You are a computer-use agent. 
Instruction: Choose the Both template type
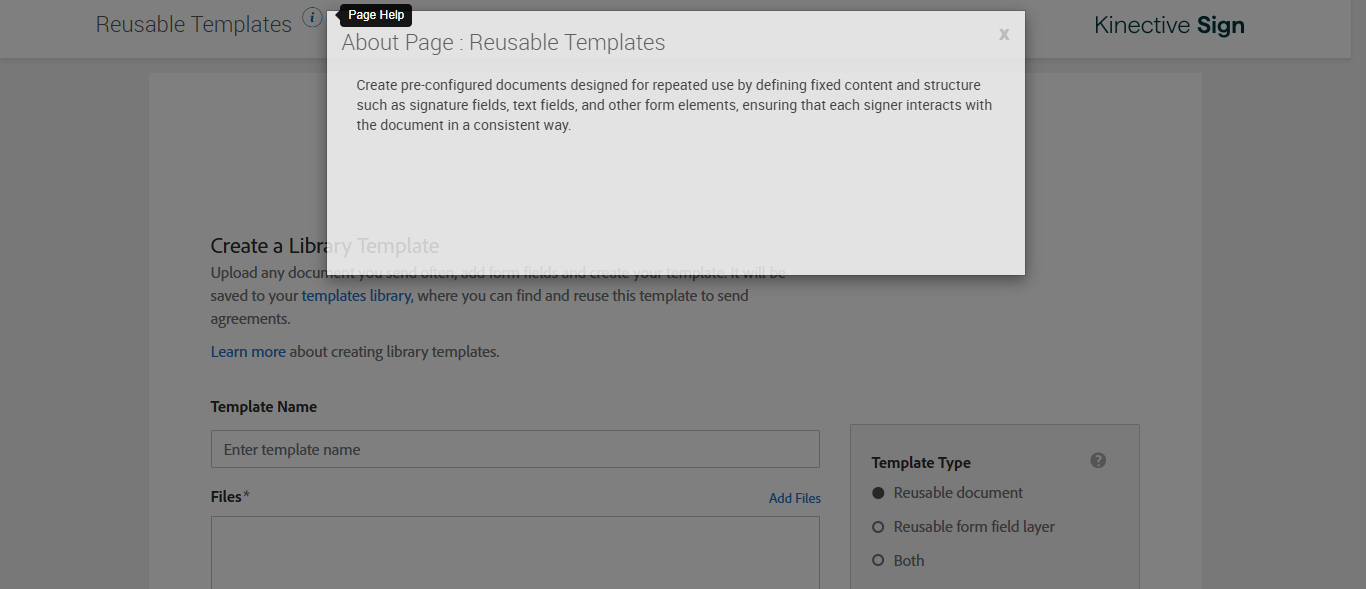(879, 561)
